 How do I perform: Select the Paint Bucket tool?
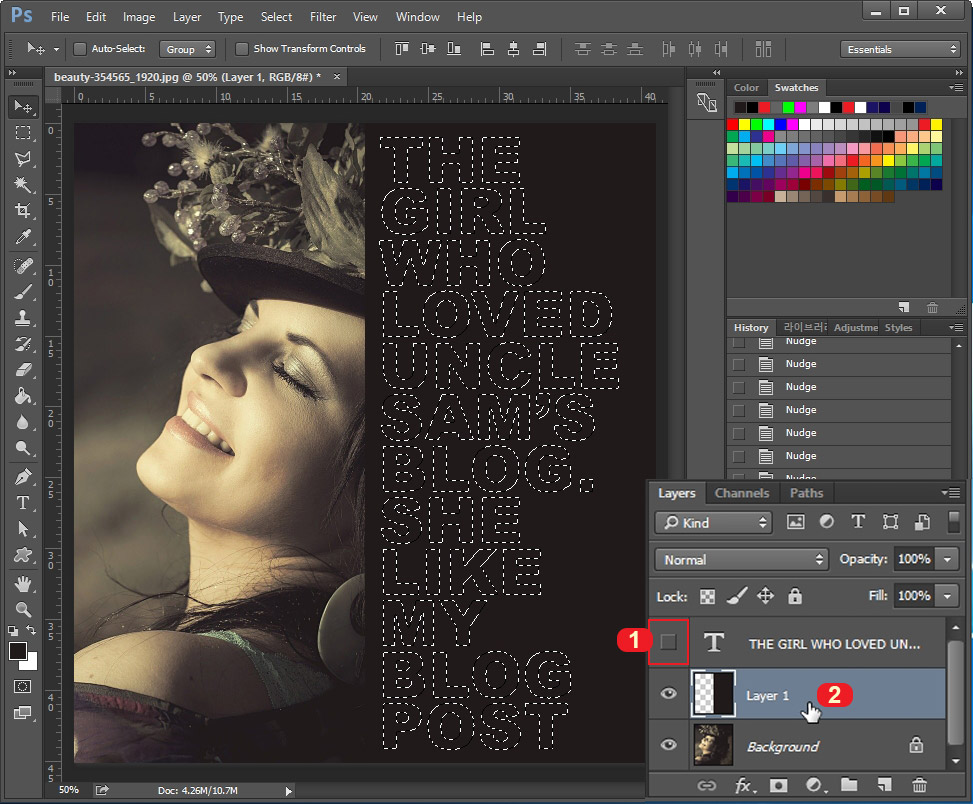tap(23, 396)
